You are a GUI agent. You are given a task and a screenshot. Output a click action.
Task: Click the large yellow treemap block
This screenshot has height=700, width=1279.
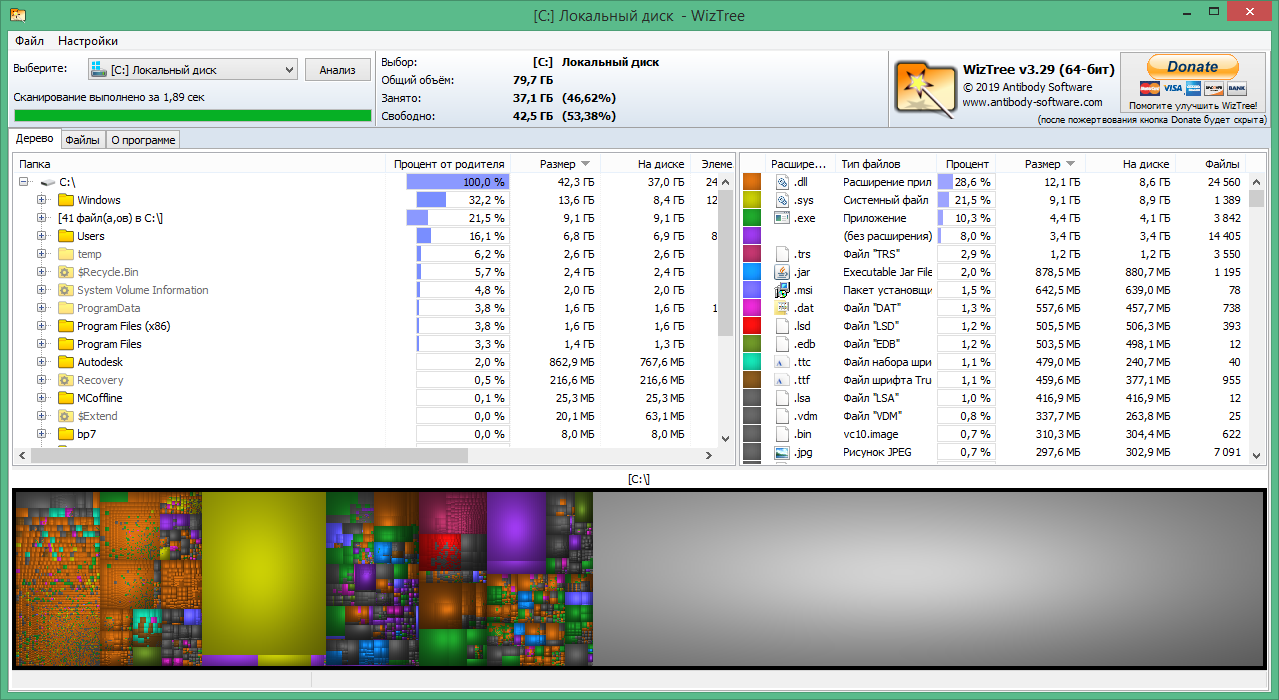pyautogui.click(x=263, y=570)
